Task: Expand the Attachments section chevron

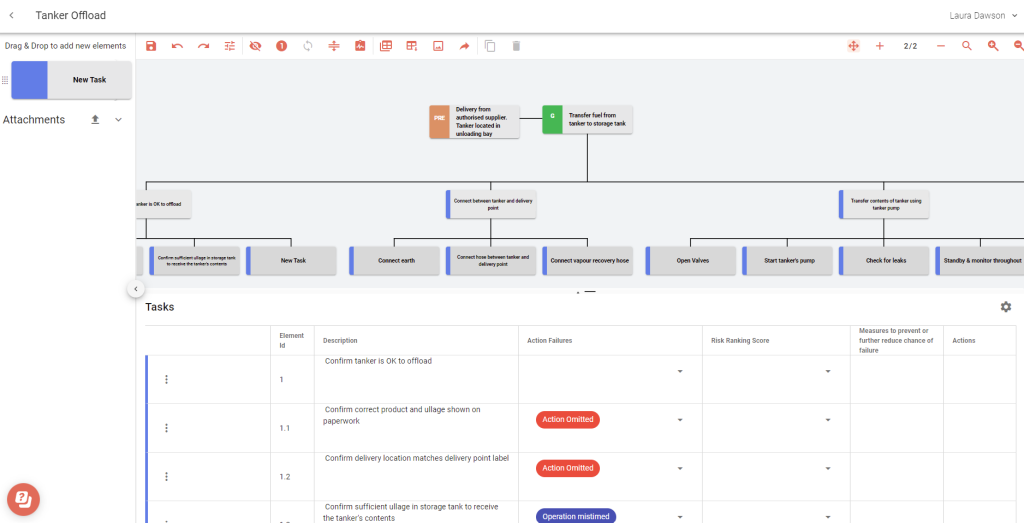Action: click(118, 120)
